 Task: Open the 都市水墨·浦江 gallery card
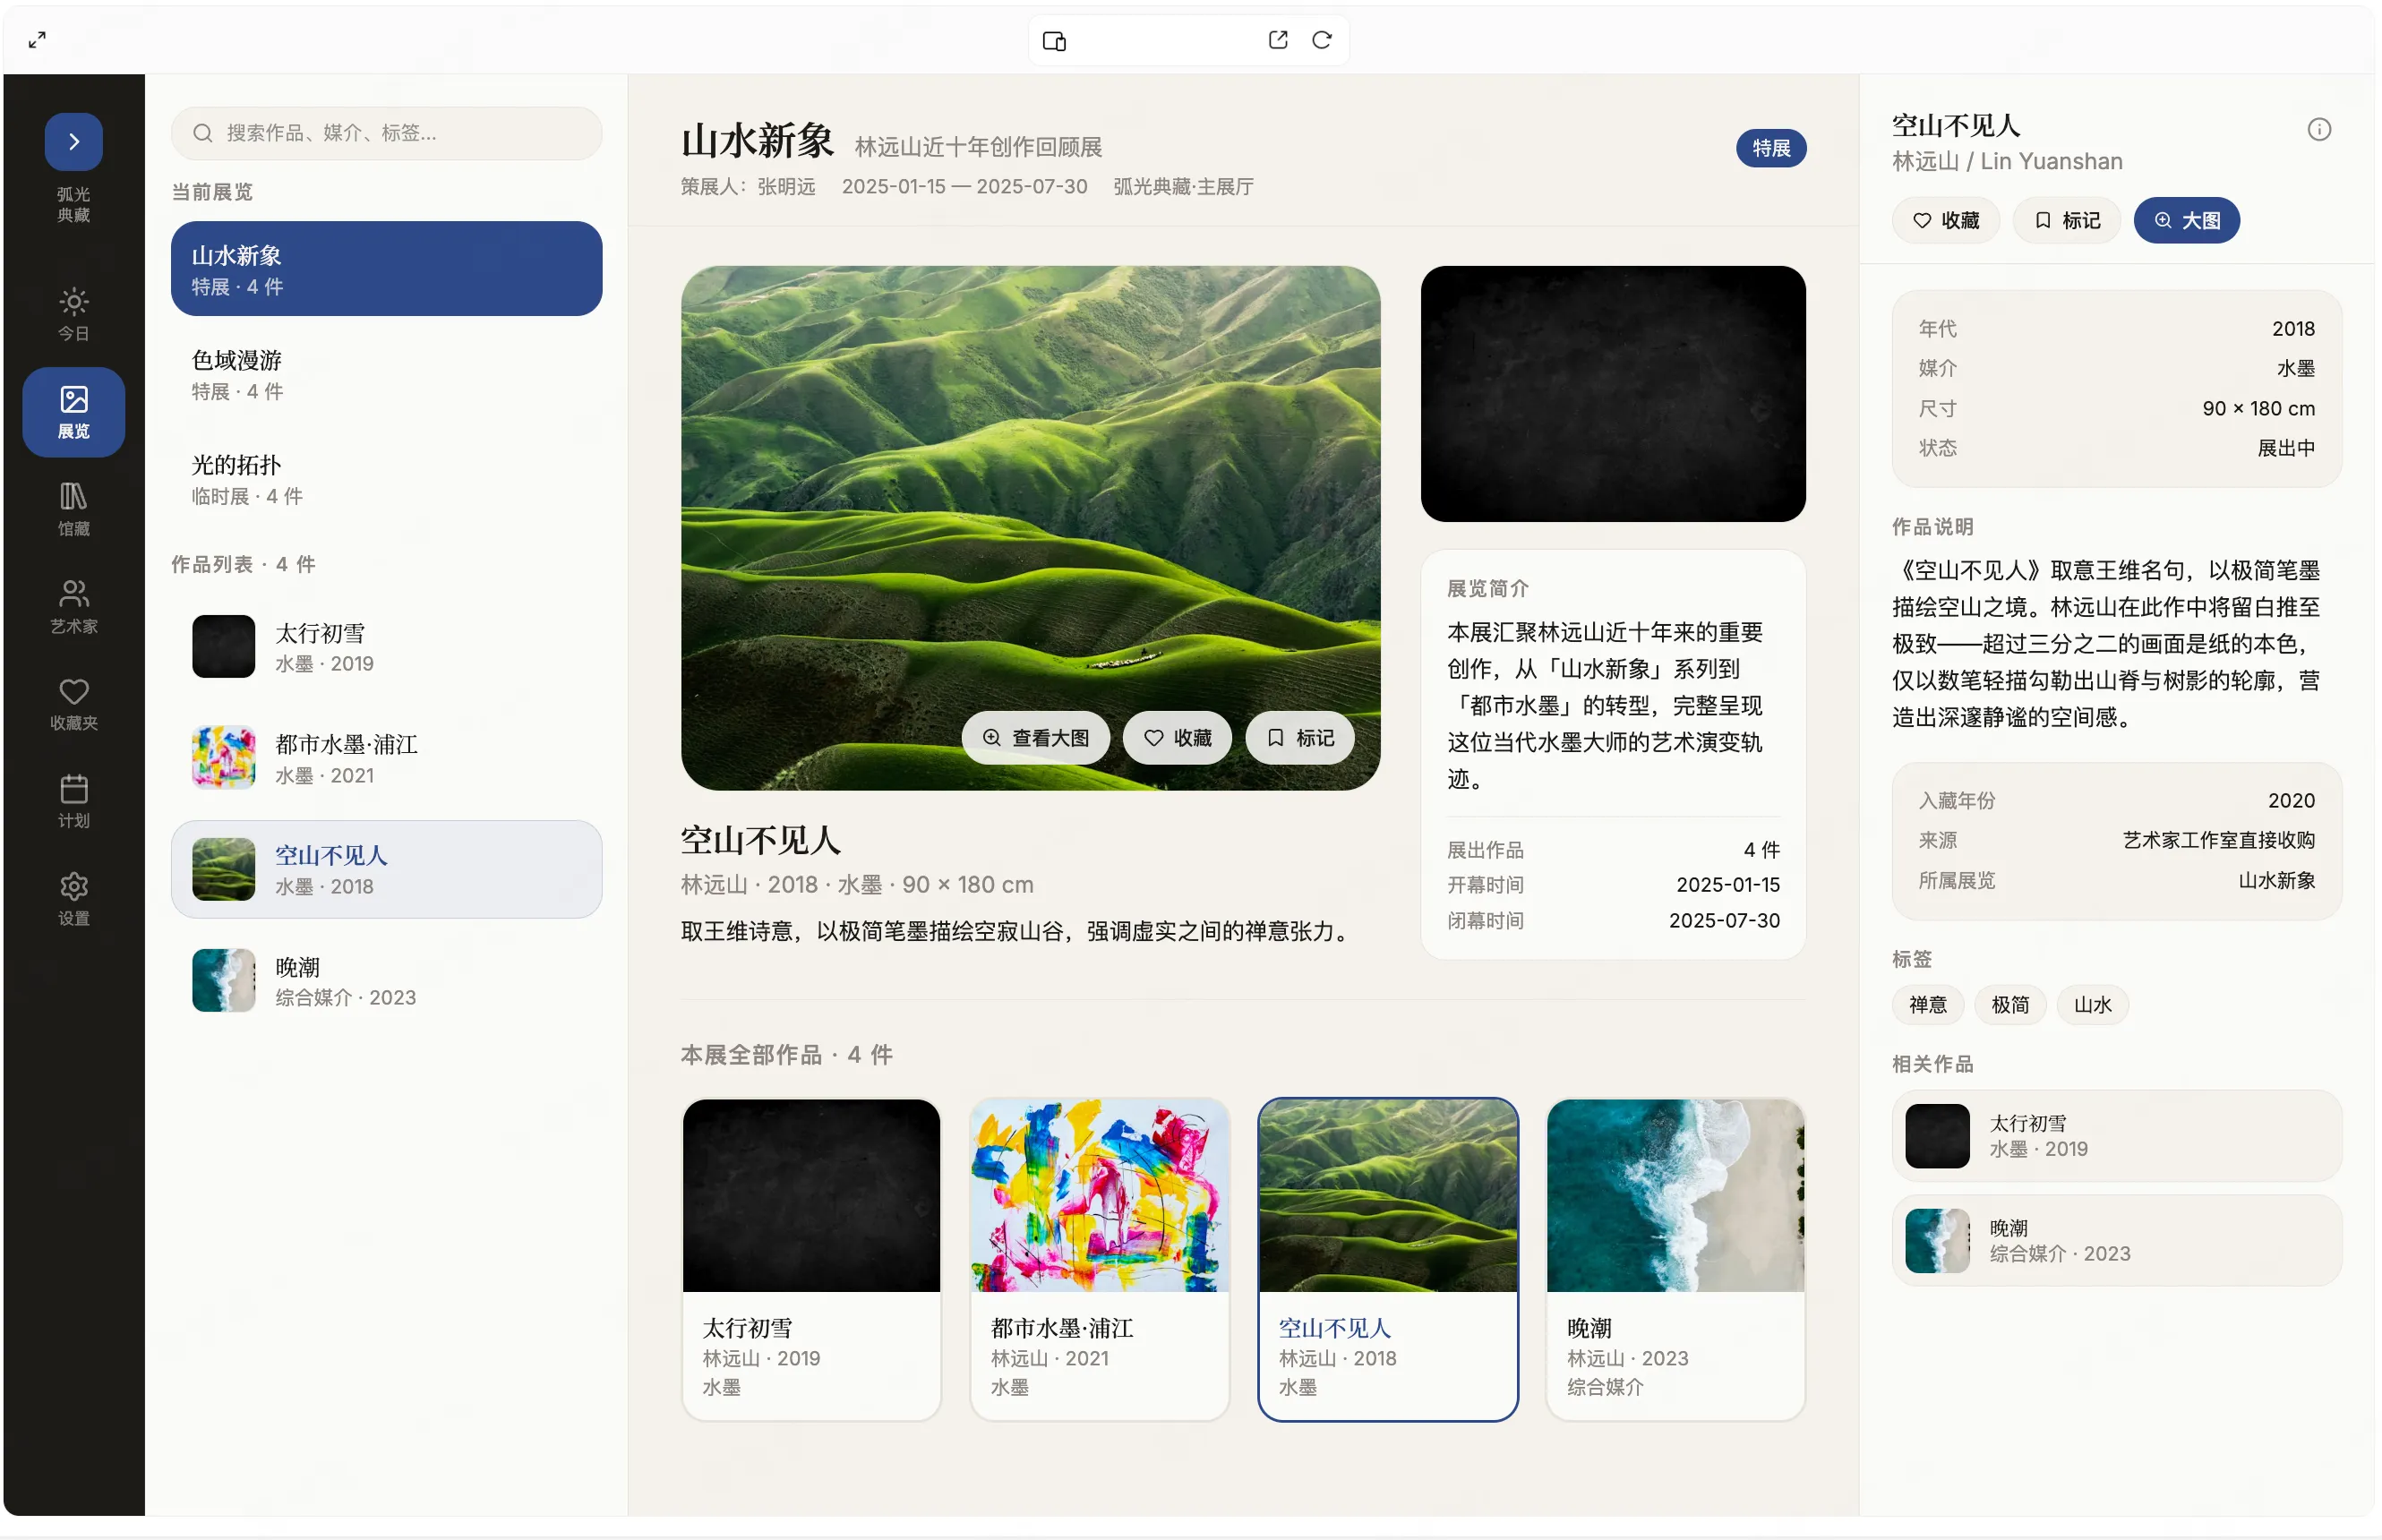[1099, 1259]
